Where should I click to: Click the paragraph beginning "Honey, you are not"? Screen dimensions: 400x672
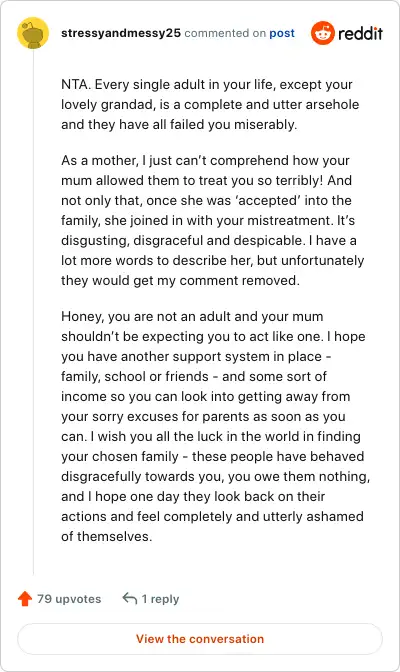click(215, 426)
